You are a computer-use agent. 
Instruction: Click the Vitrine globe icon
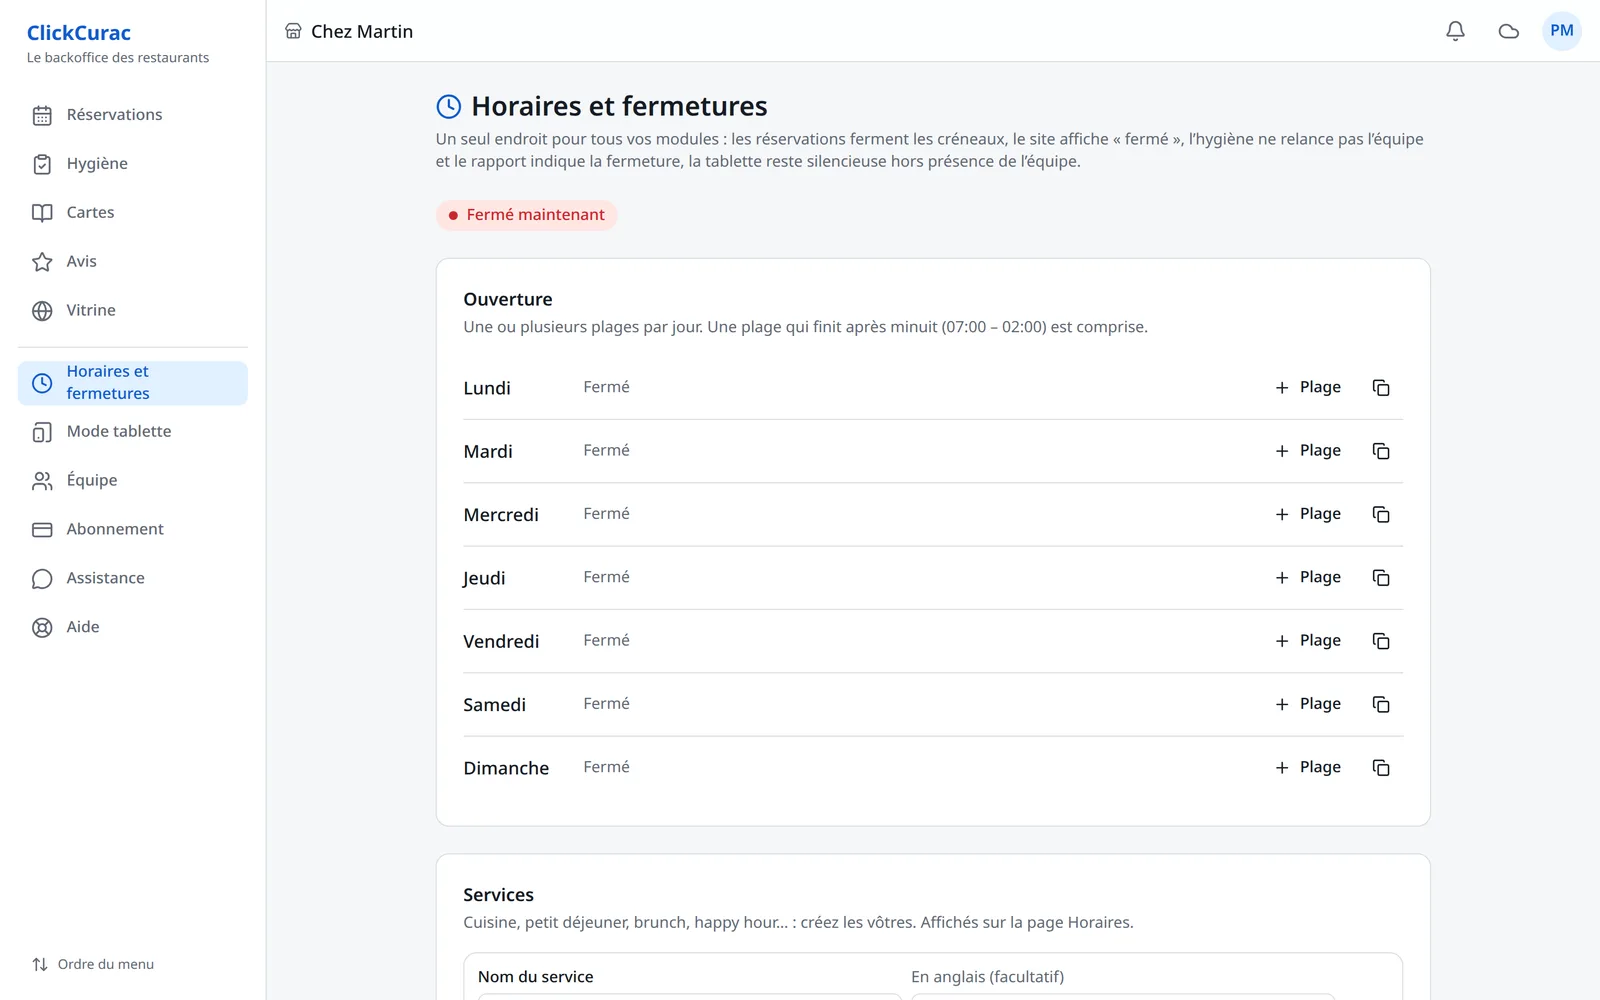(42, 311)
